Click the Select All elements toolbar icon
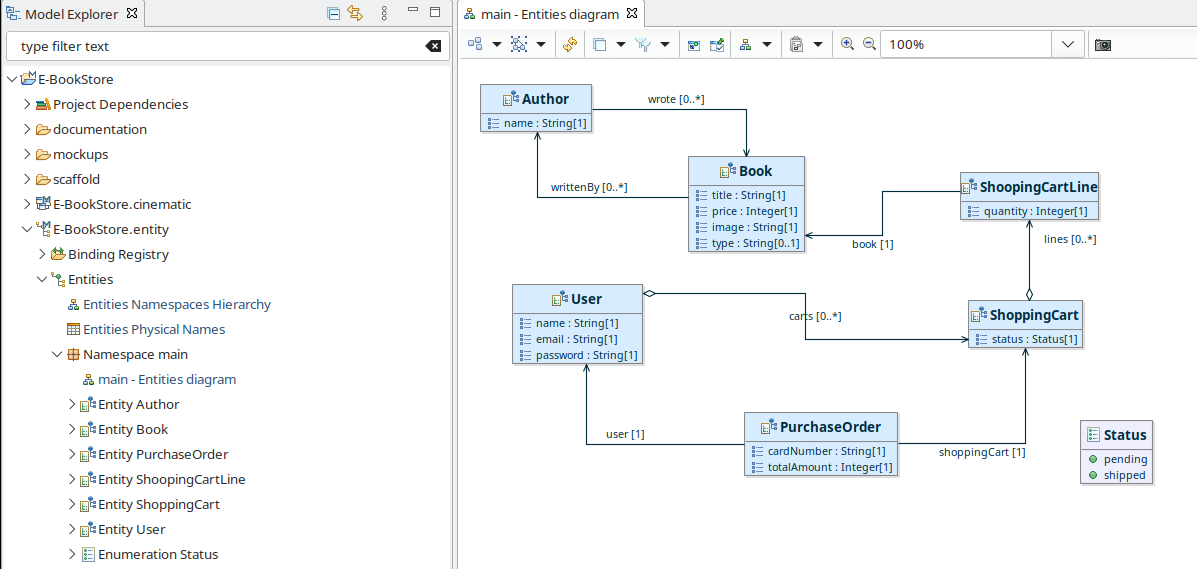1197x569 pixels. [x=519, y=45]
